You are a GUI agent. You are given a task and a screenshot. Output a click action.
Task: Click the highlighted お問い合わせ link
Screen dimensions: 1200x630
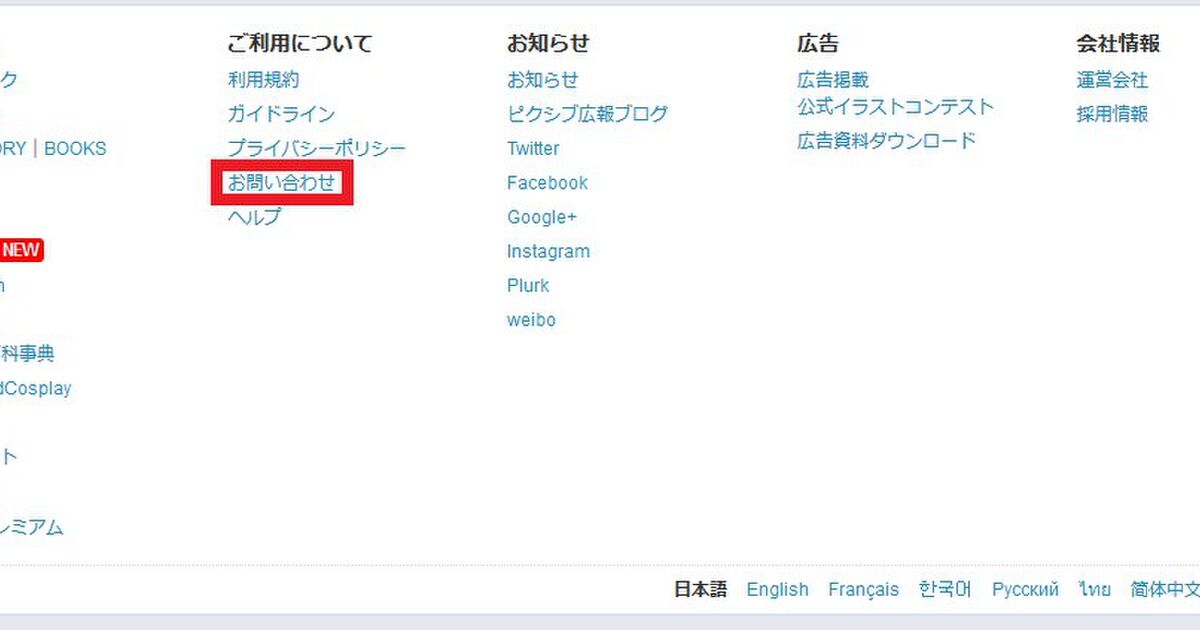tap(281, 183)
